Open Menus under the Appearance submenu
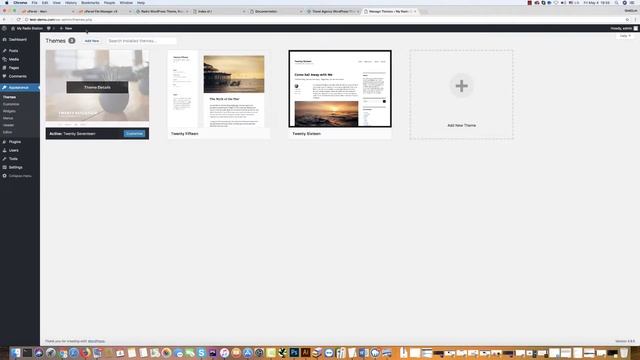640x360 pixels. [8, 118]
